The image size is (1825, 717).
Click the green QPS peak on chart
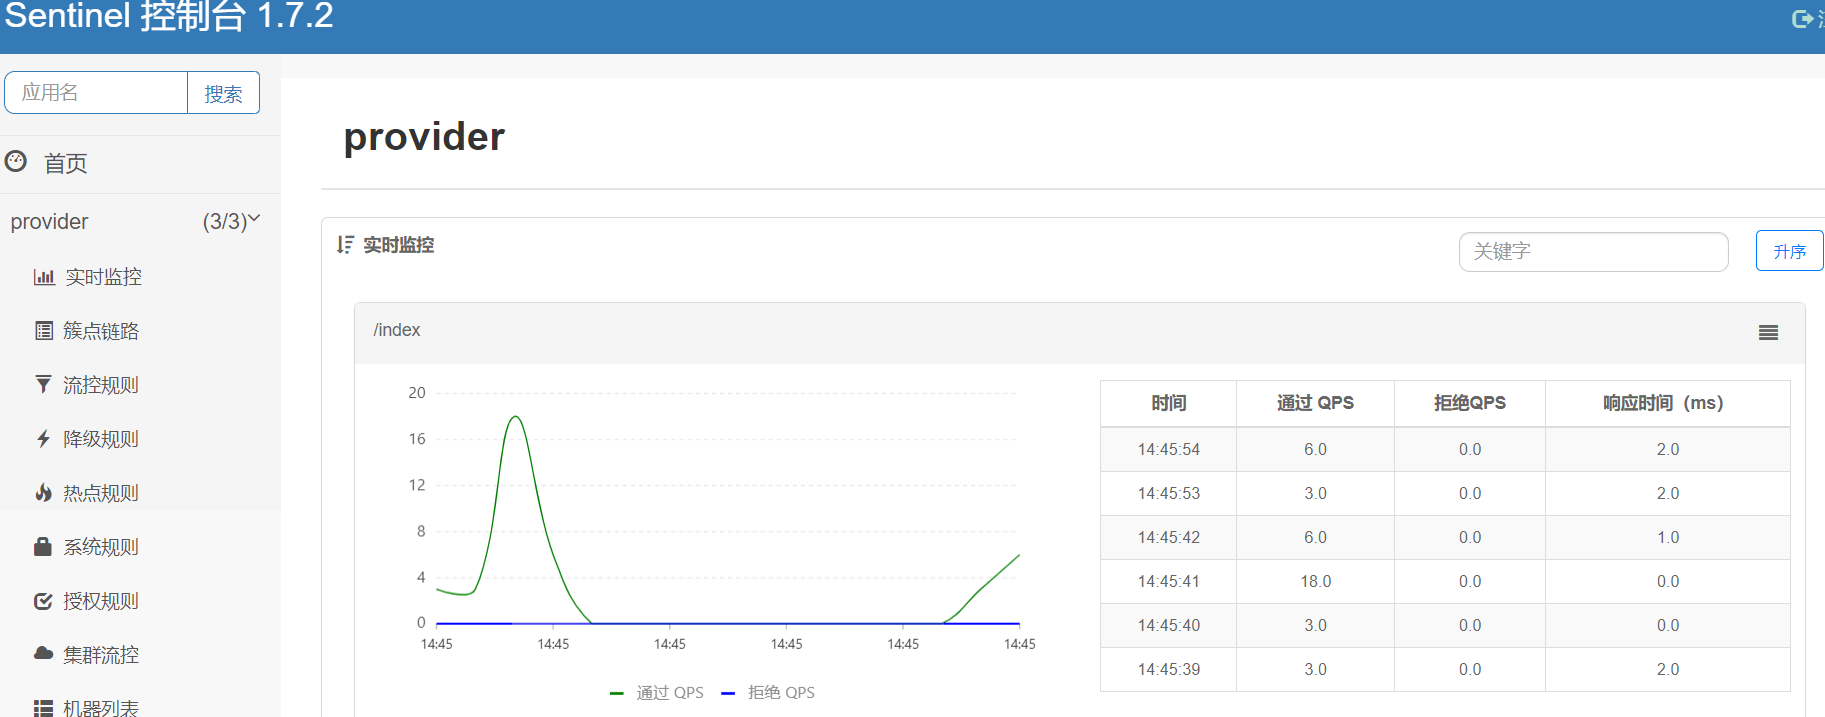click(515, 418)
